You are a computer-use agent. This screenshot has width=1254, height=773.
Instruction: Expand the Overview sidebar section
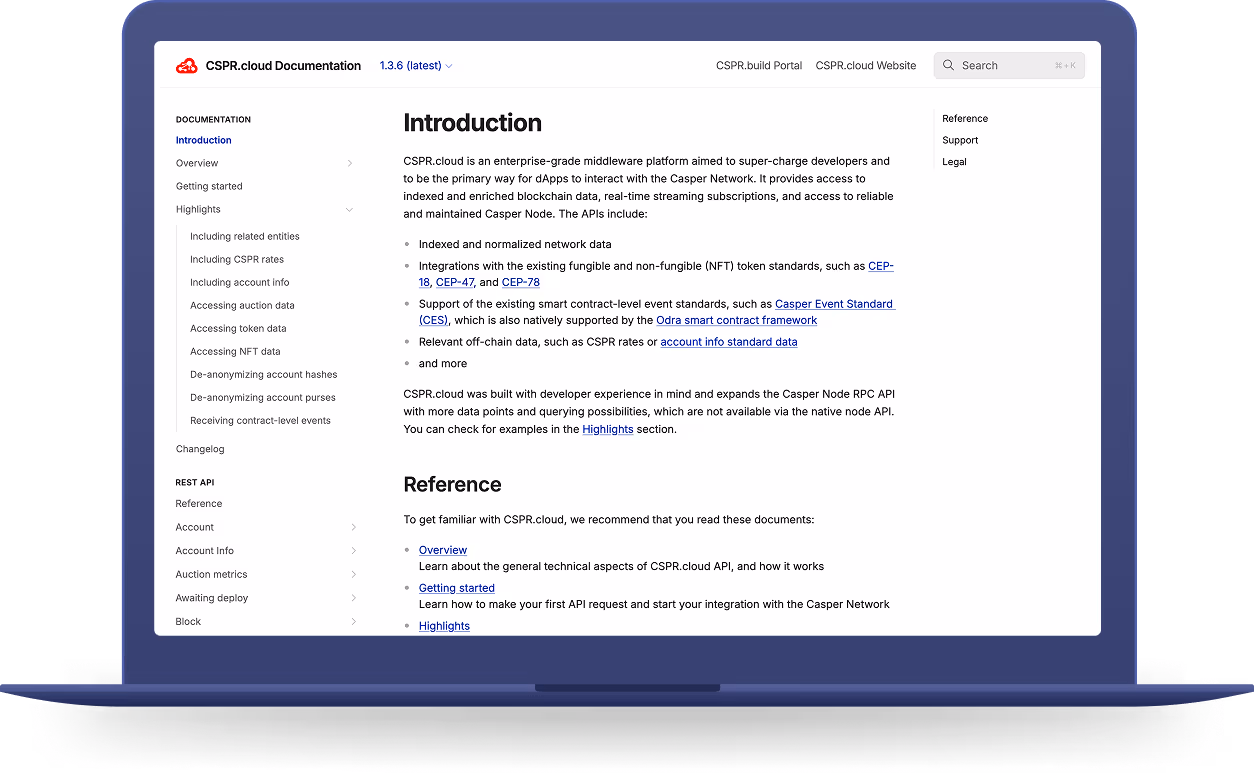(x=350, y=164)
